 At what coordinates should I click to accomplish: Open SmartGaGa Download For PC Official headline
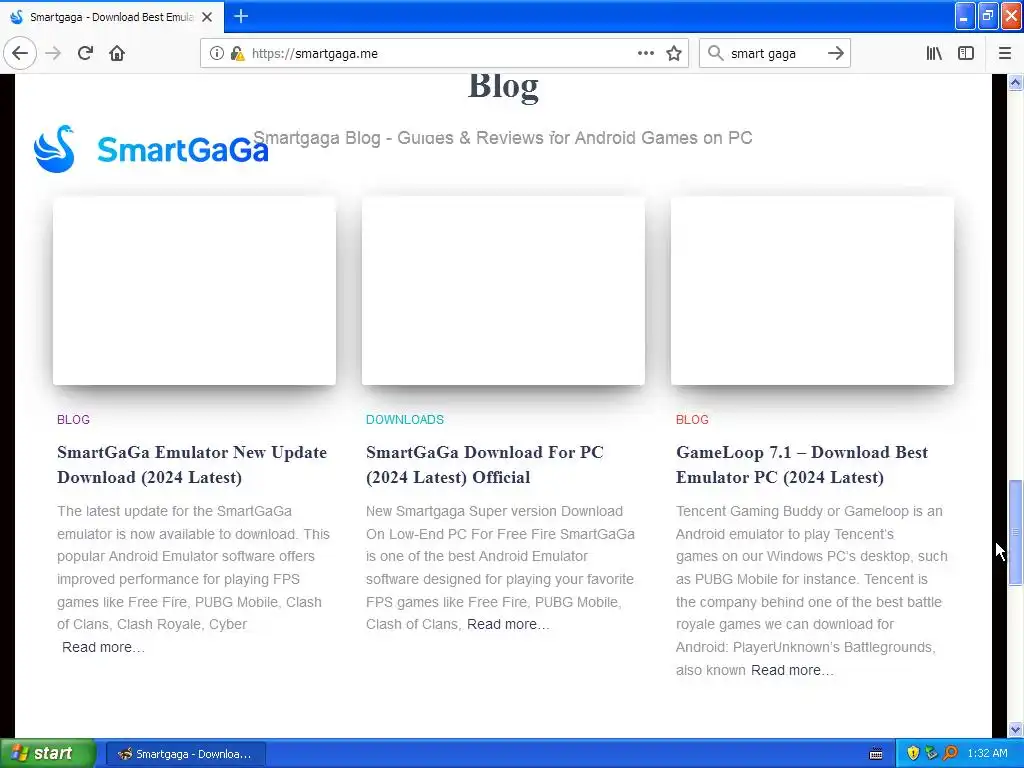pos(485,464)
